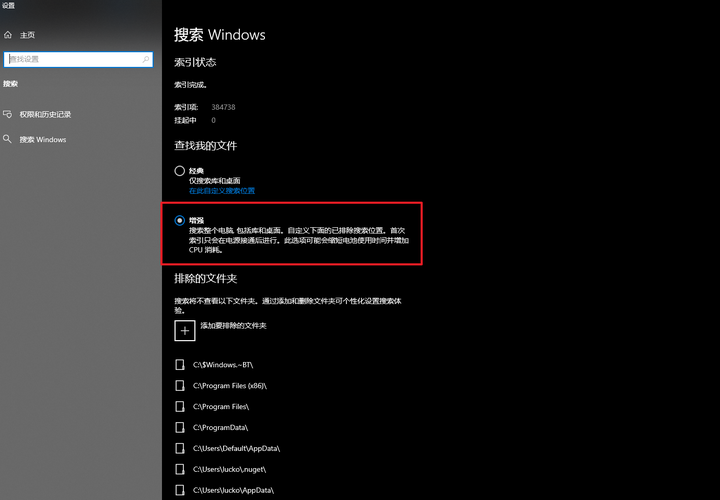
Task: Click the 索引完成 status text
Action: [190, 85]
